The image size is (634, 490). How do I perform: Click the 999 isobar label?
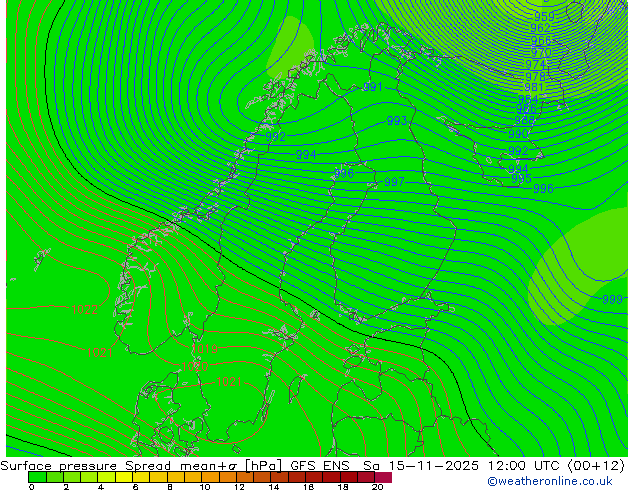pos(613,299)
